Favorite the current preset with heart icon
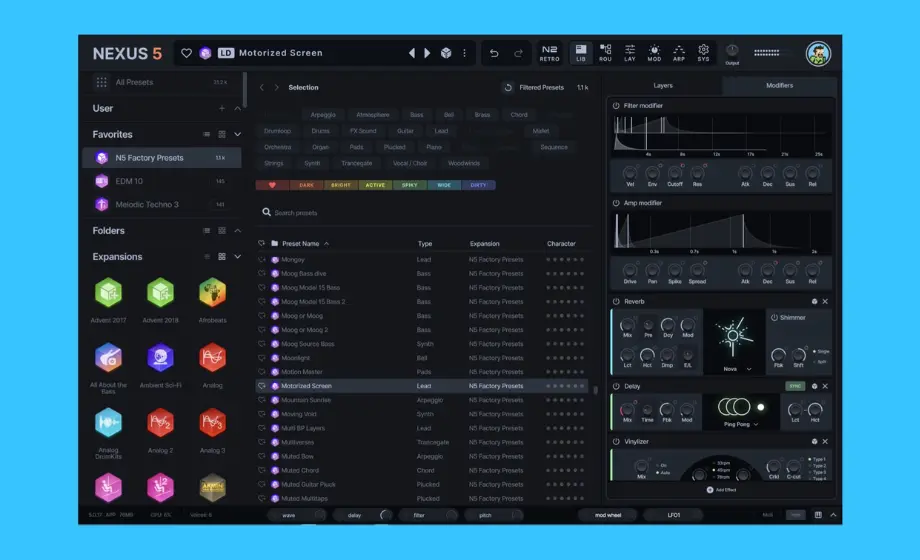The height and width of the screenshot is (560, 920). (x=186, y=53)
